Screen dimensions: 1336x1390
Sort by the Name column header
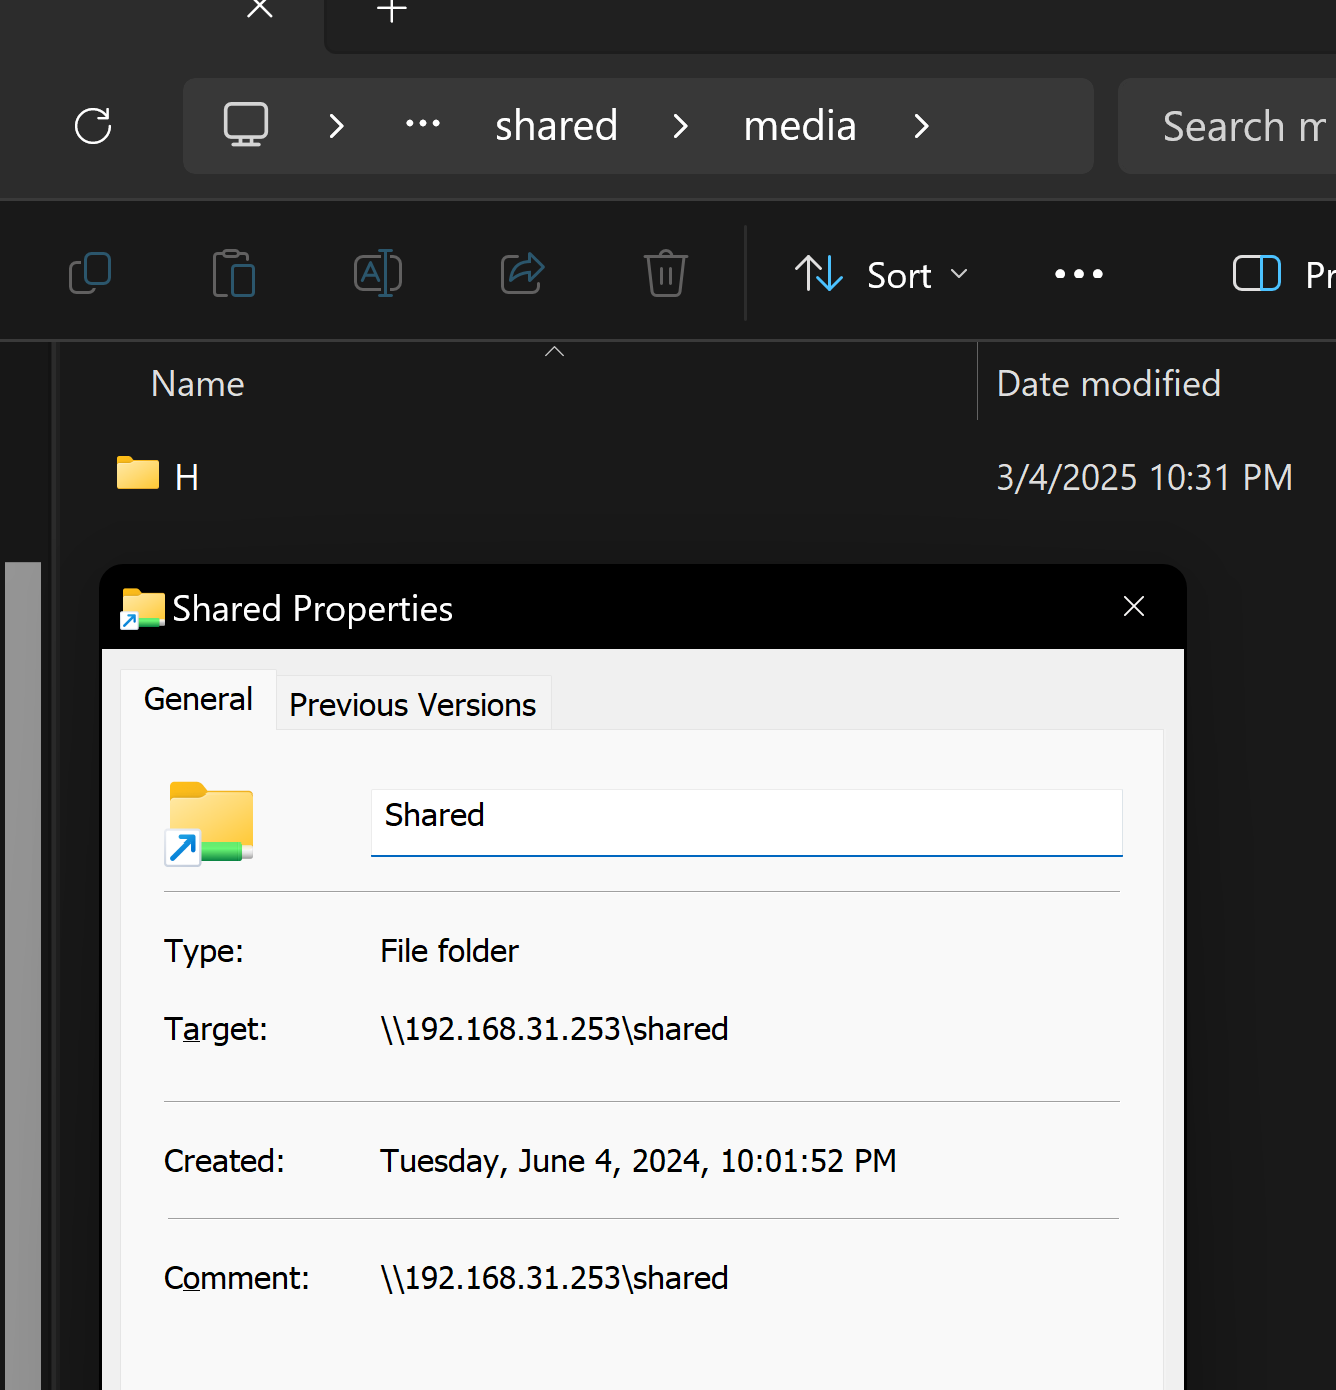[x=198, y=384]
